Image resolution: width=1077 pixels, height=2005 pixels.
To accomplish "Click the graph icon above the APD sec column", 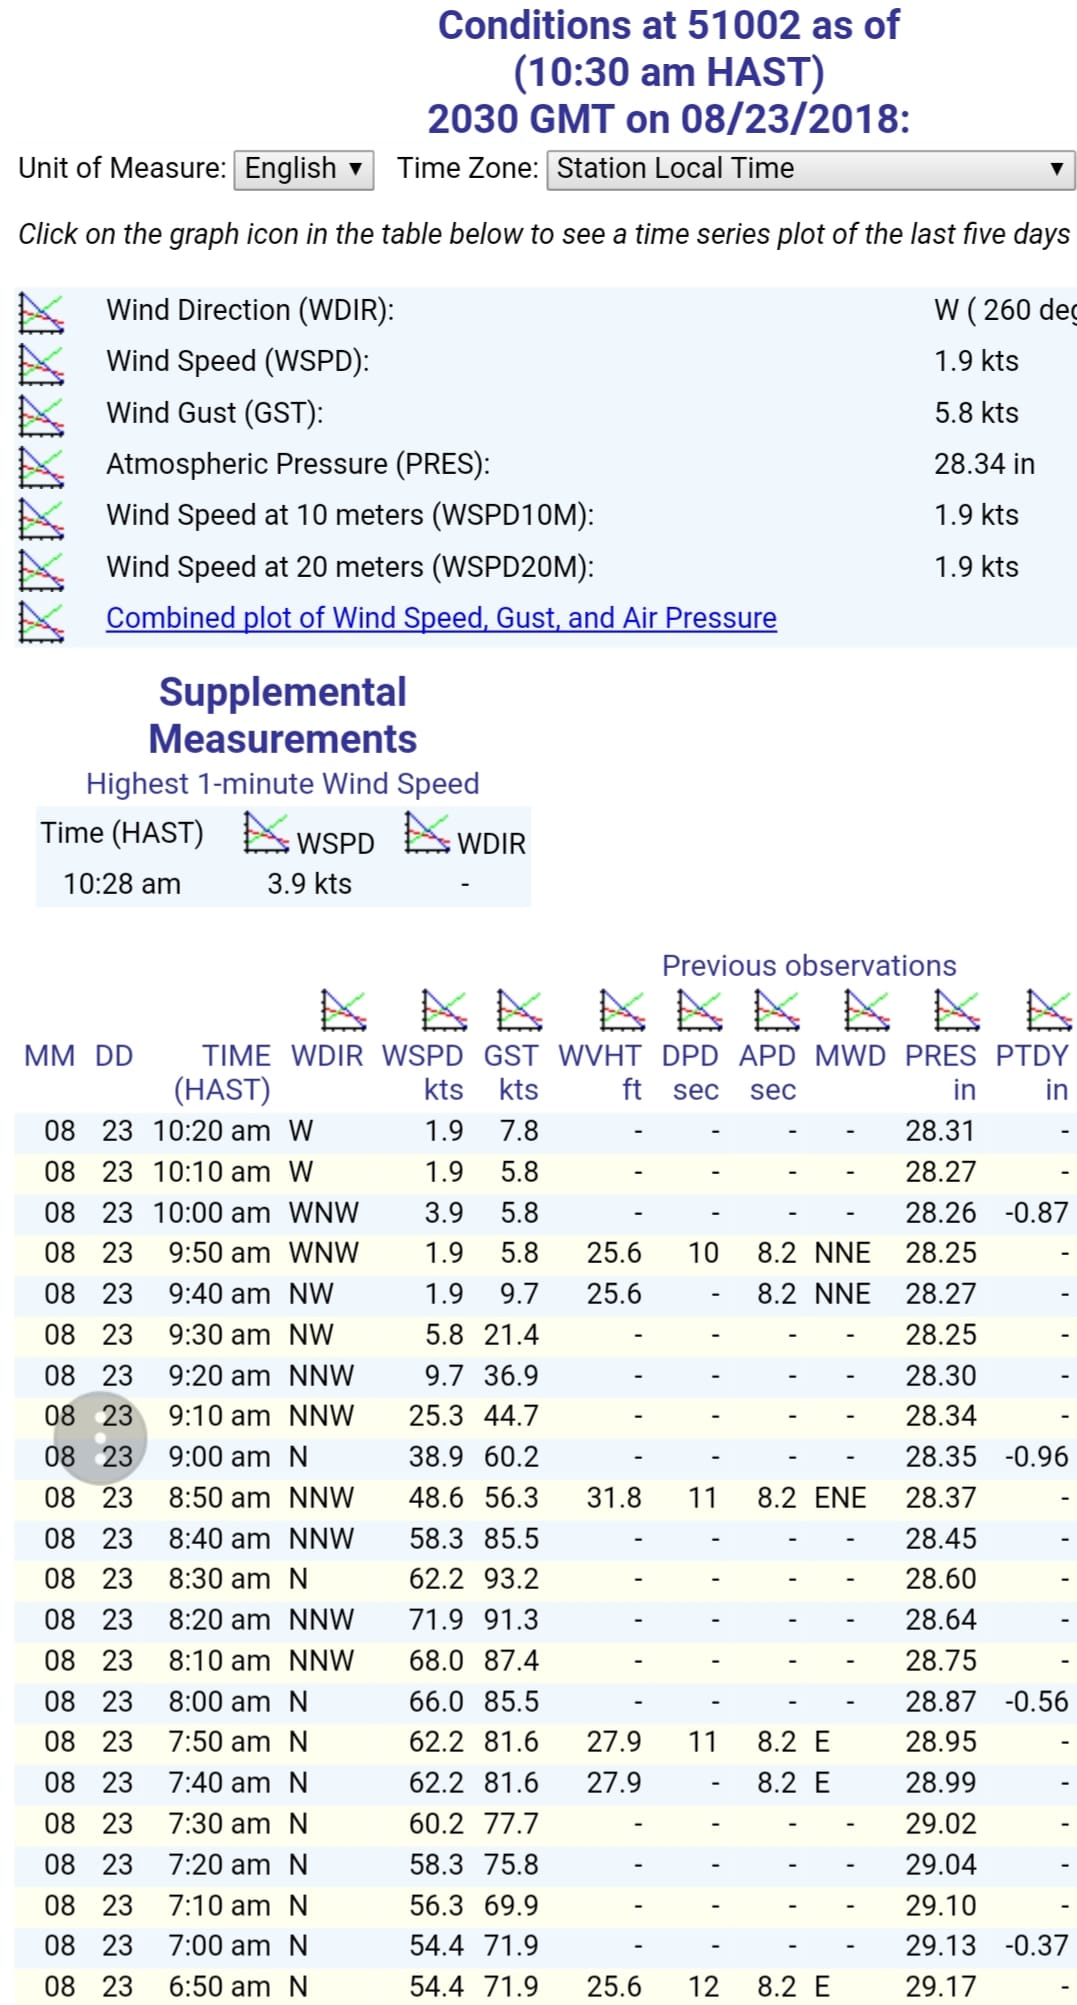I will coord(777,1009).
